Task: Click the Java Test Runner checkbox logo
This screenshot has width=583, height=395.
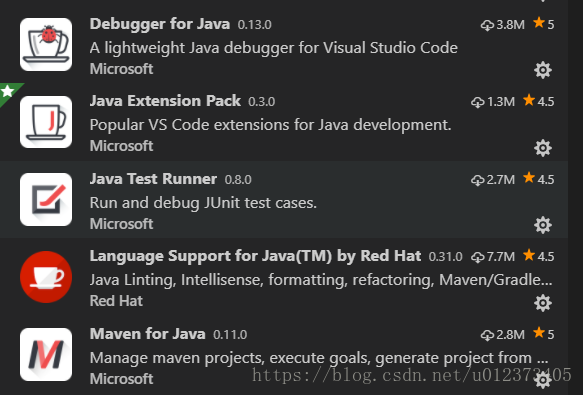Action: [46, 199]
